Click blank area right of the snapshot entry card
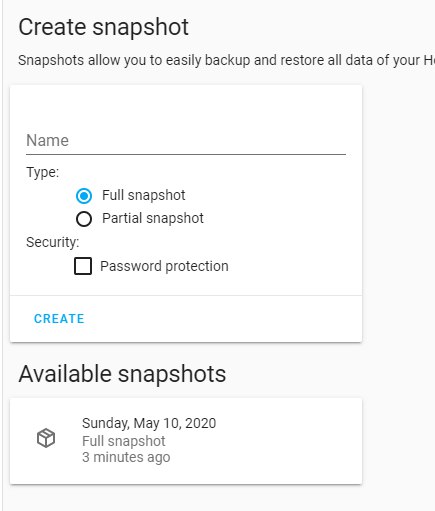The image size is (435, 511). point(398,441)
